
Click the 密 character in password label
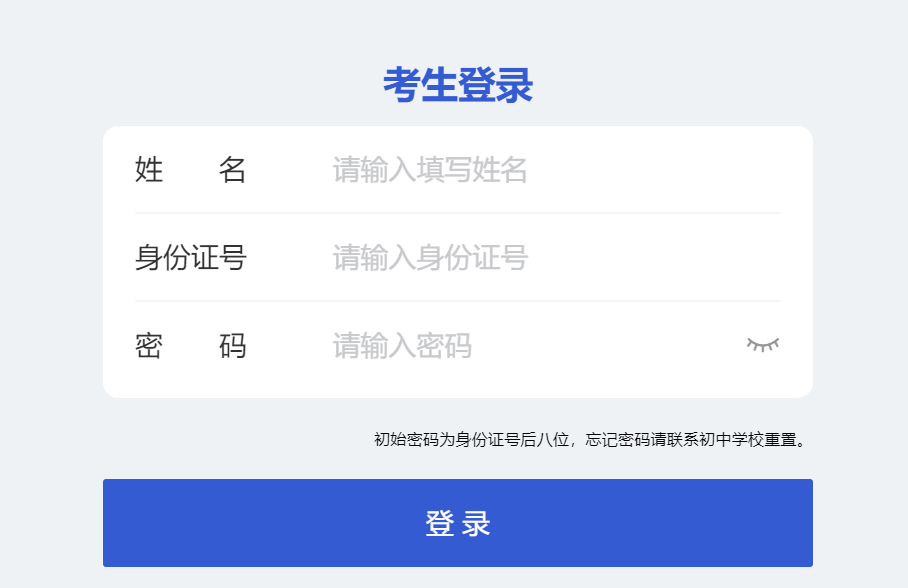[149, 346]
